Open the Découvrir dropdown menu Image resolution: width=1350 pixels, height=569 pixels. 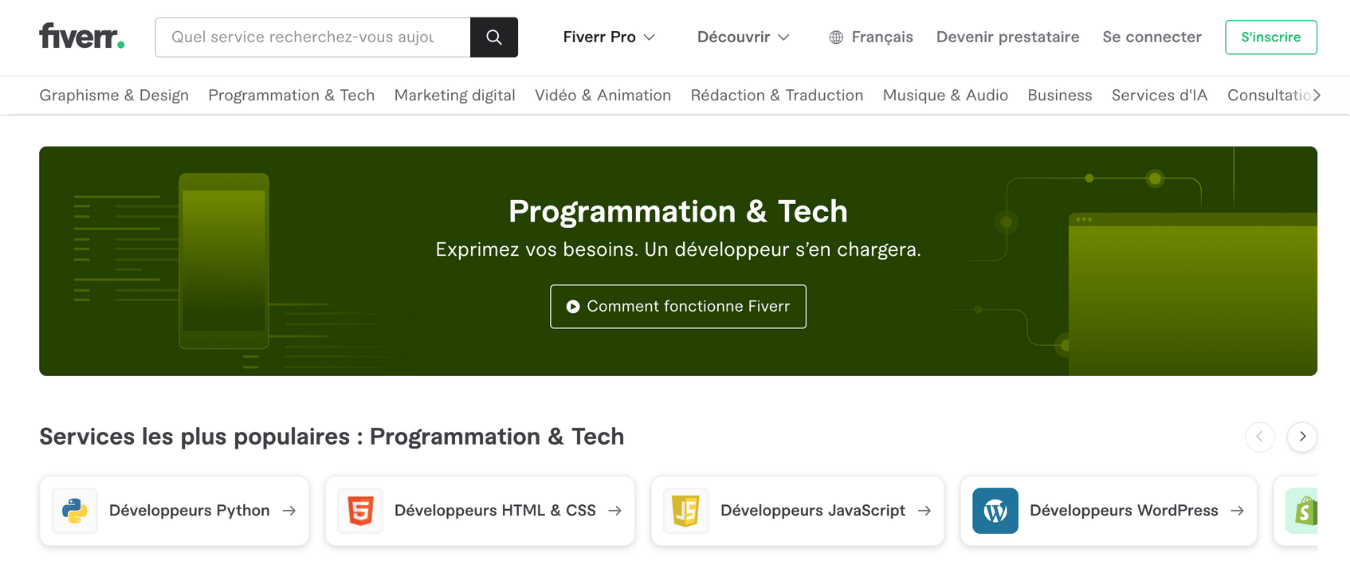click(743, 37)
